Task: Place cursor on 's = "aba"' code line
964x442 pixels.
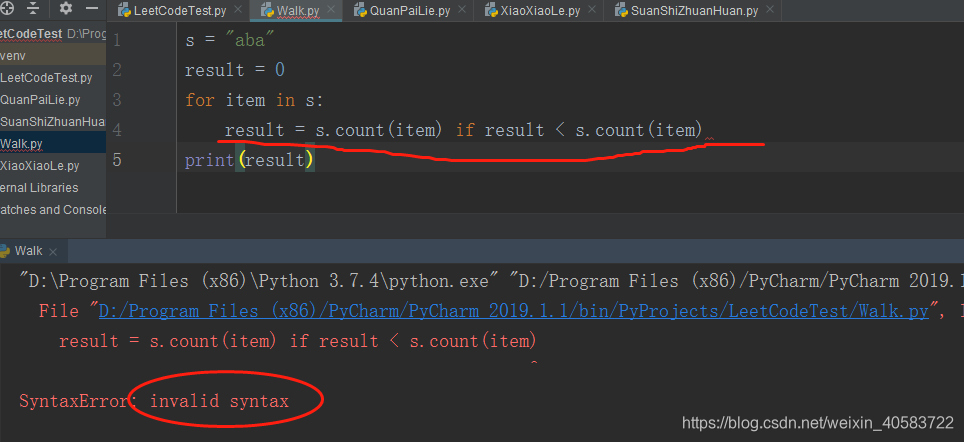Action: point(230,41)
